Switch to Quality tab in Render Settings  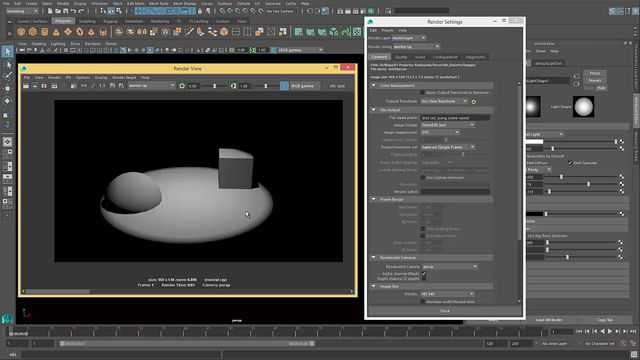coord(401,57)
